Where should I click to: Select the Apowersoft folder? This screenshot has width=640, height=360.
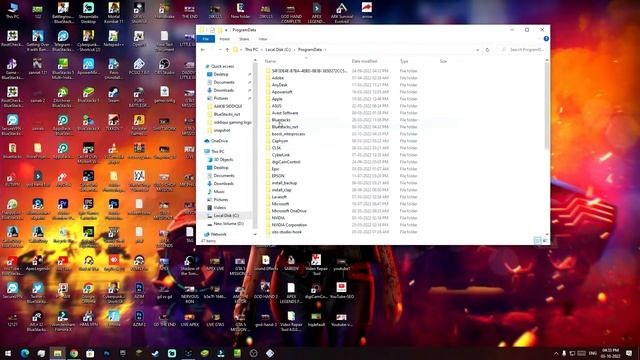click(x=282, y=92)
